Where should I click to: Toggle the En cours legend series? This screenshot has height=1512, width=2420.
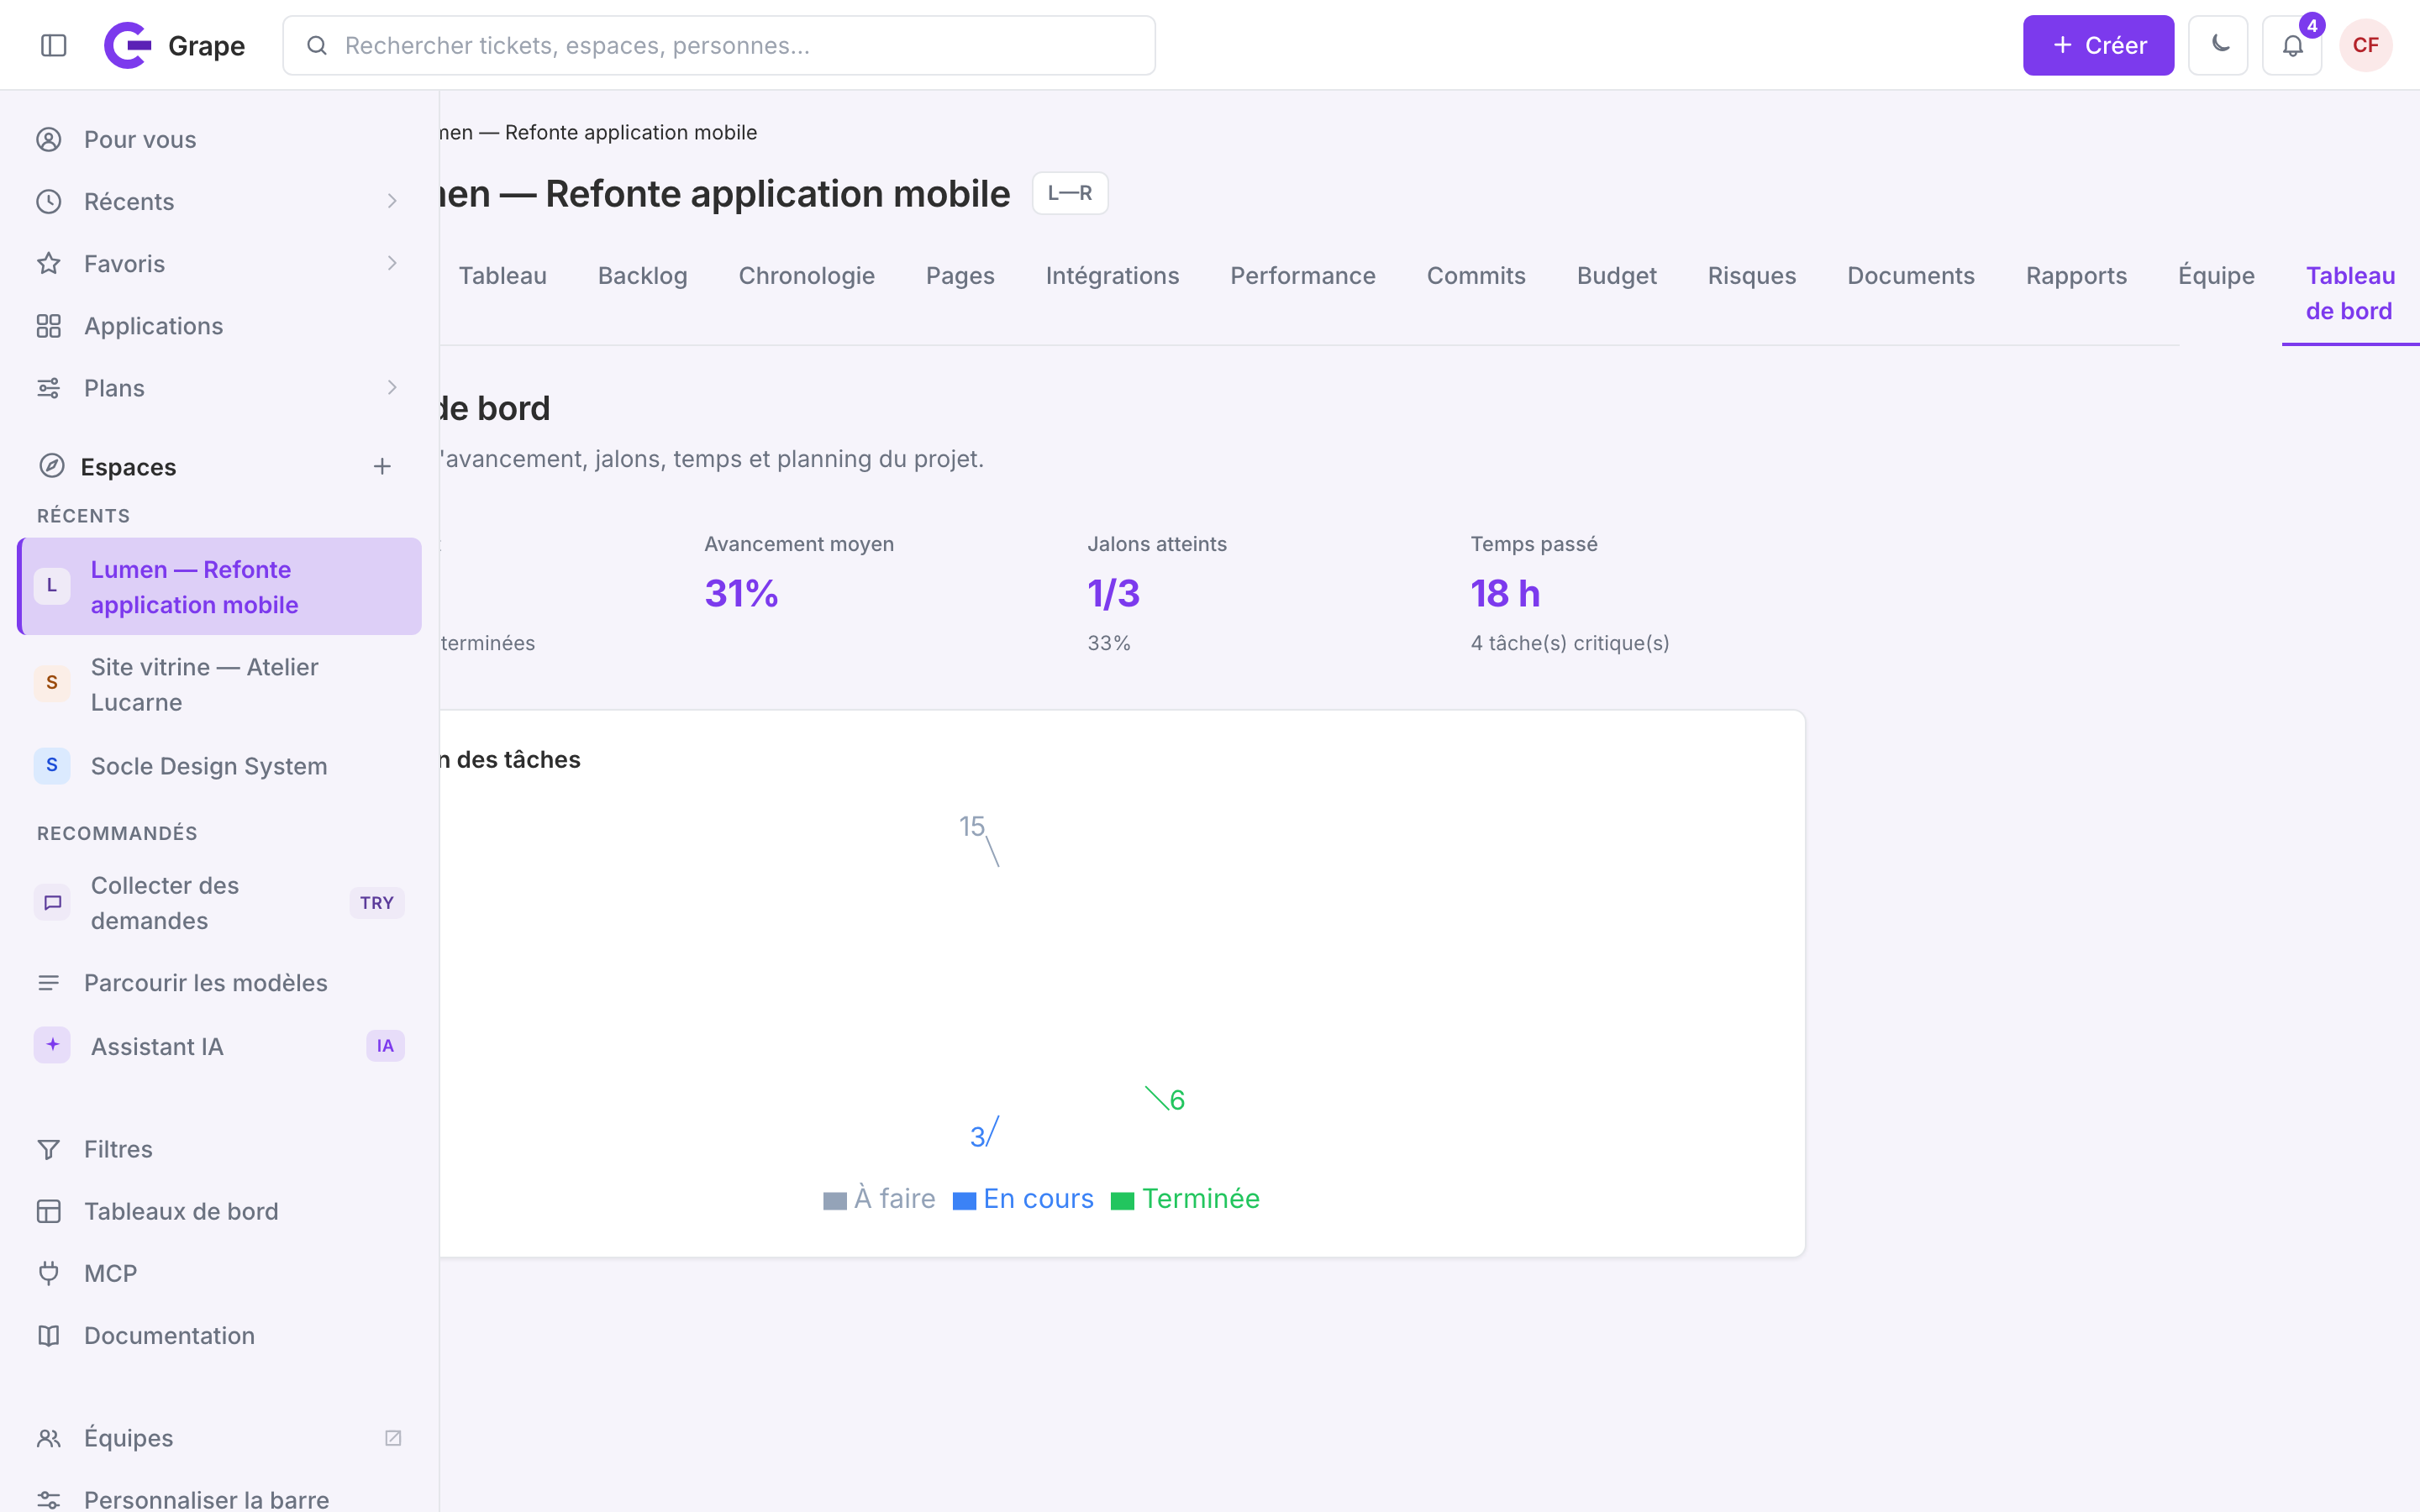click(x=1023, y=1198)
